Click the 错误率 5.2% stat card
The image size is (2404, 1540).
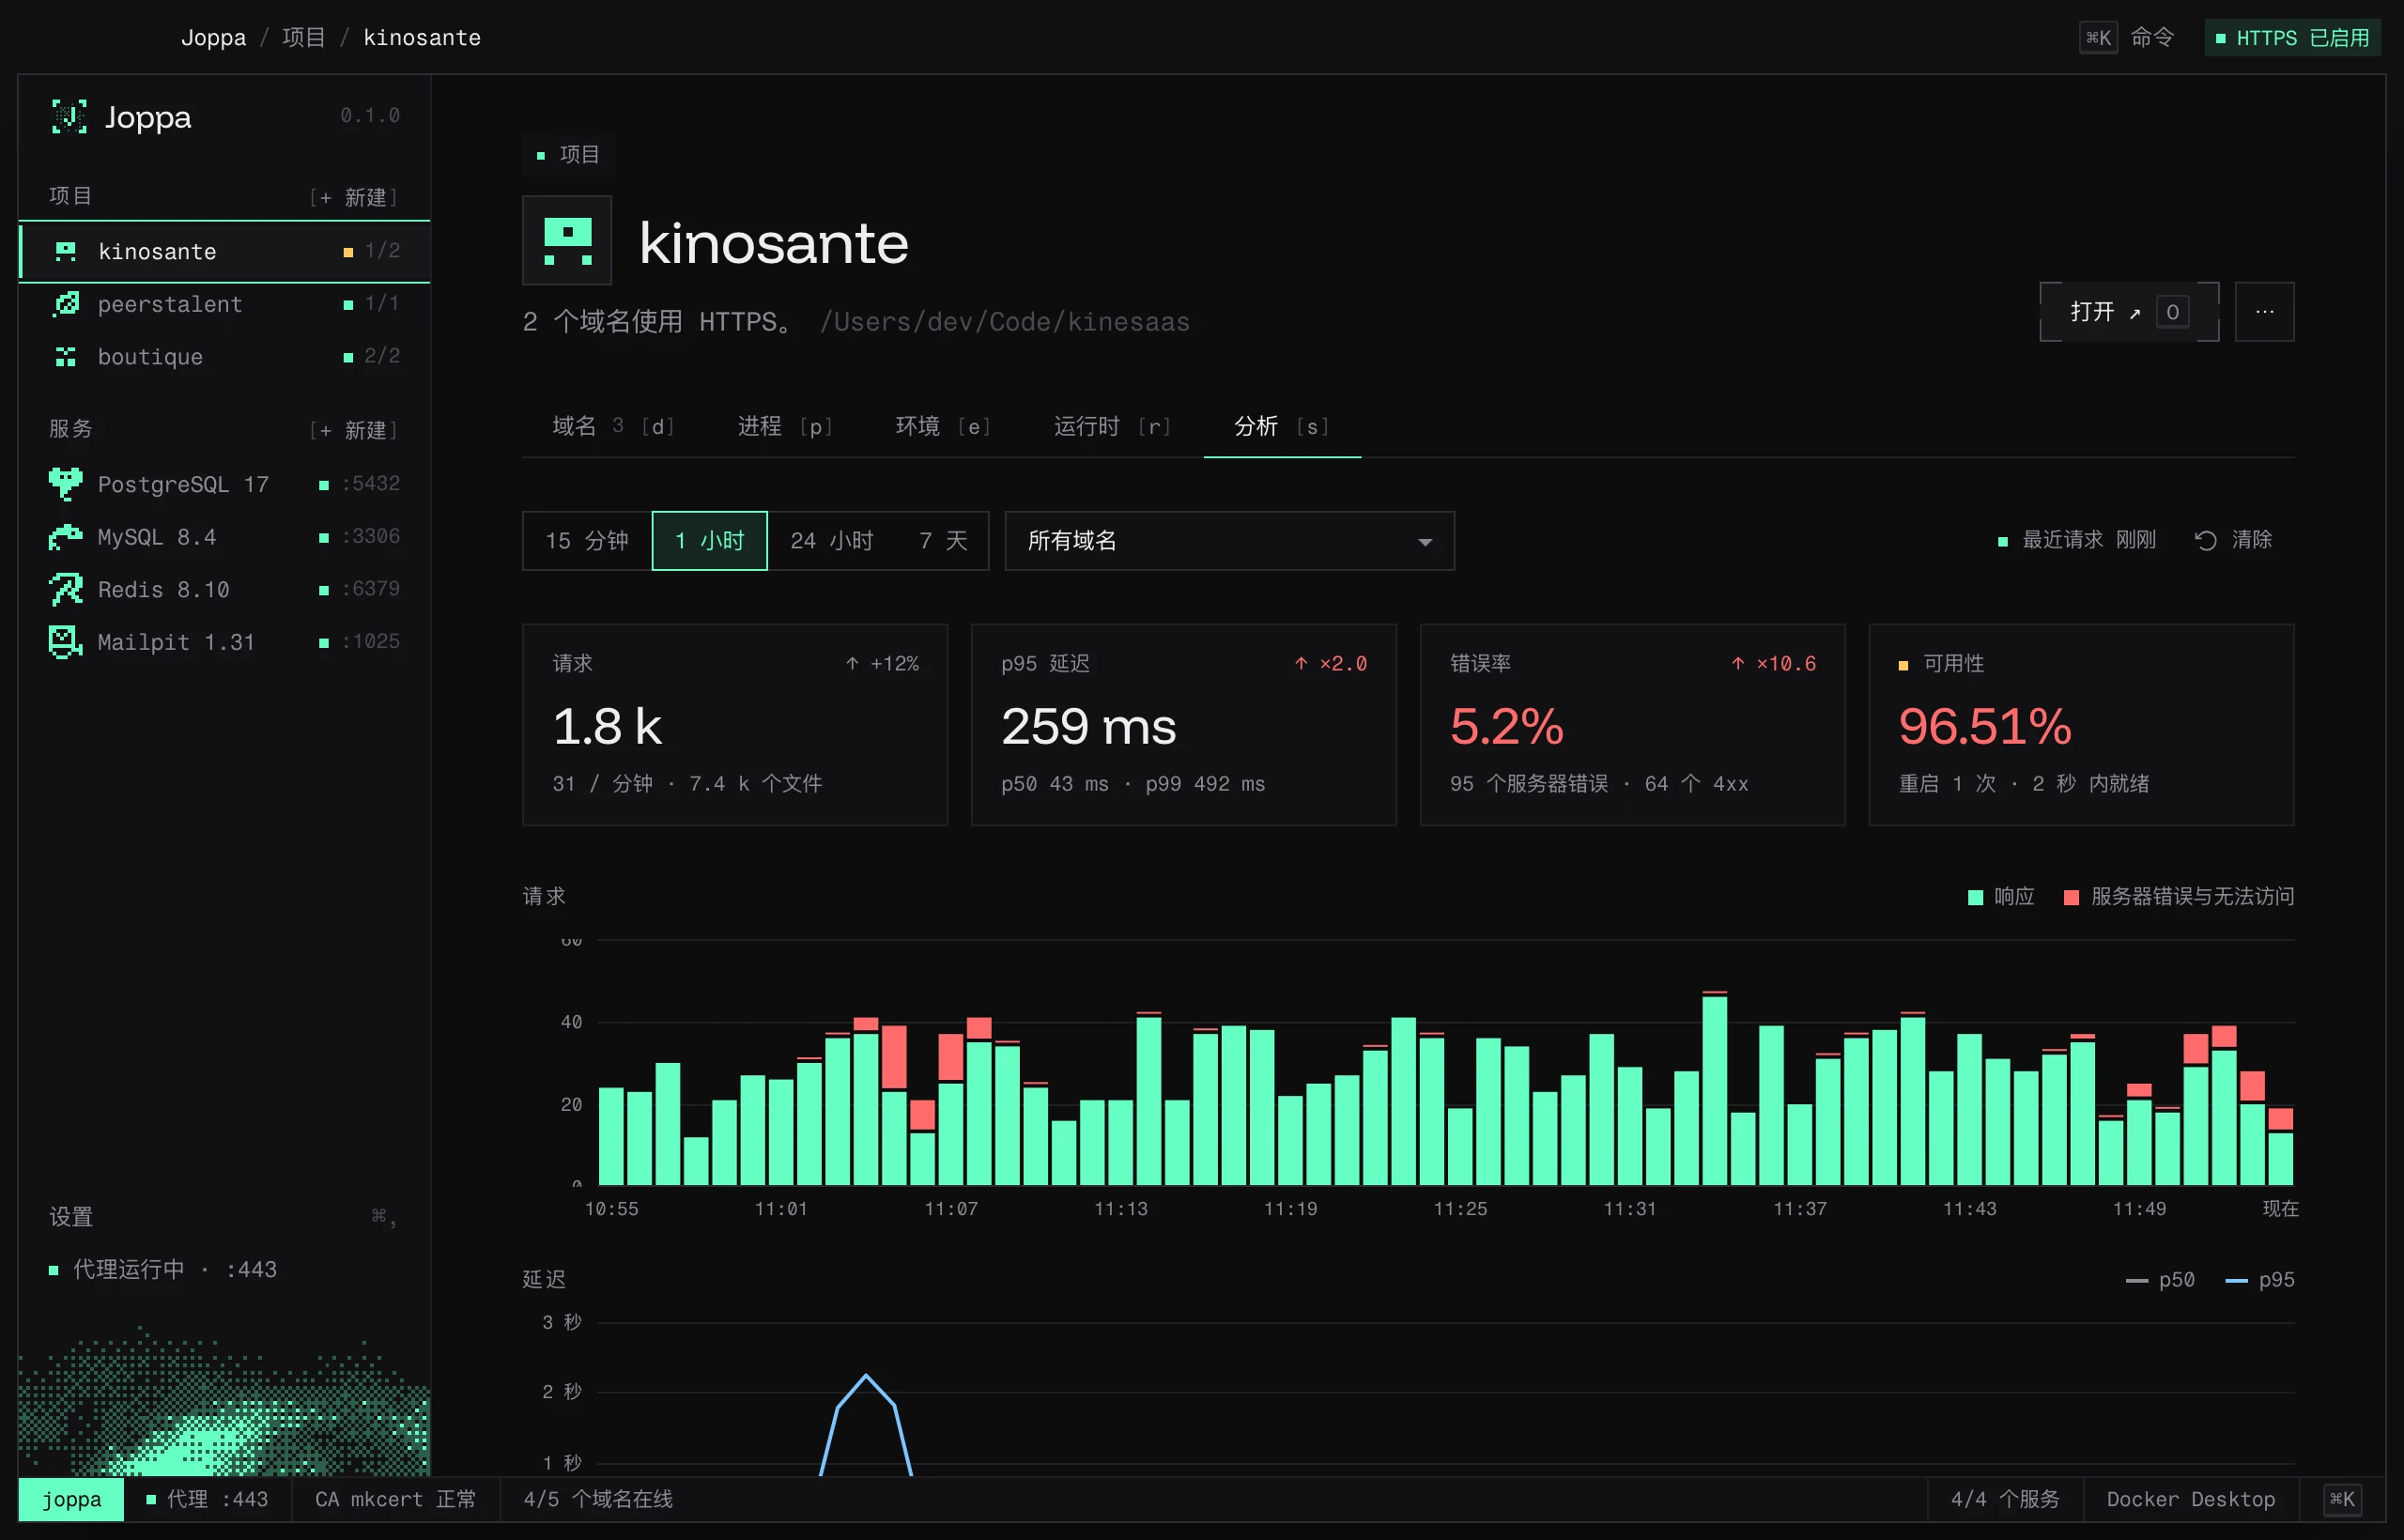(x=1632, y=725)
